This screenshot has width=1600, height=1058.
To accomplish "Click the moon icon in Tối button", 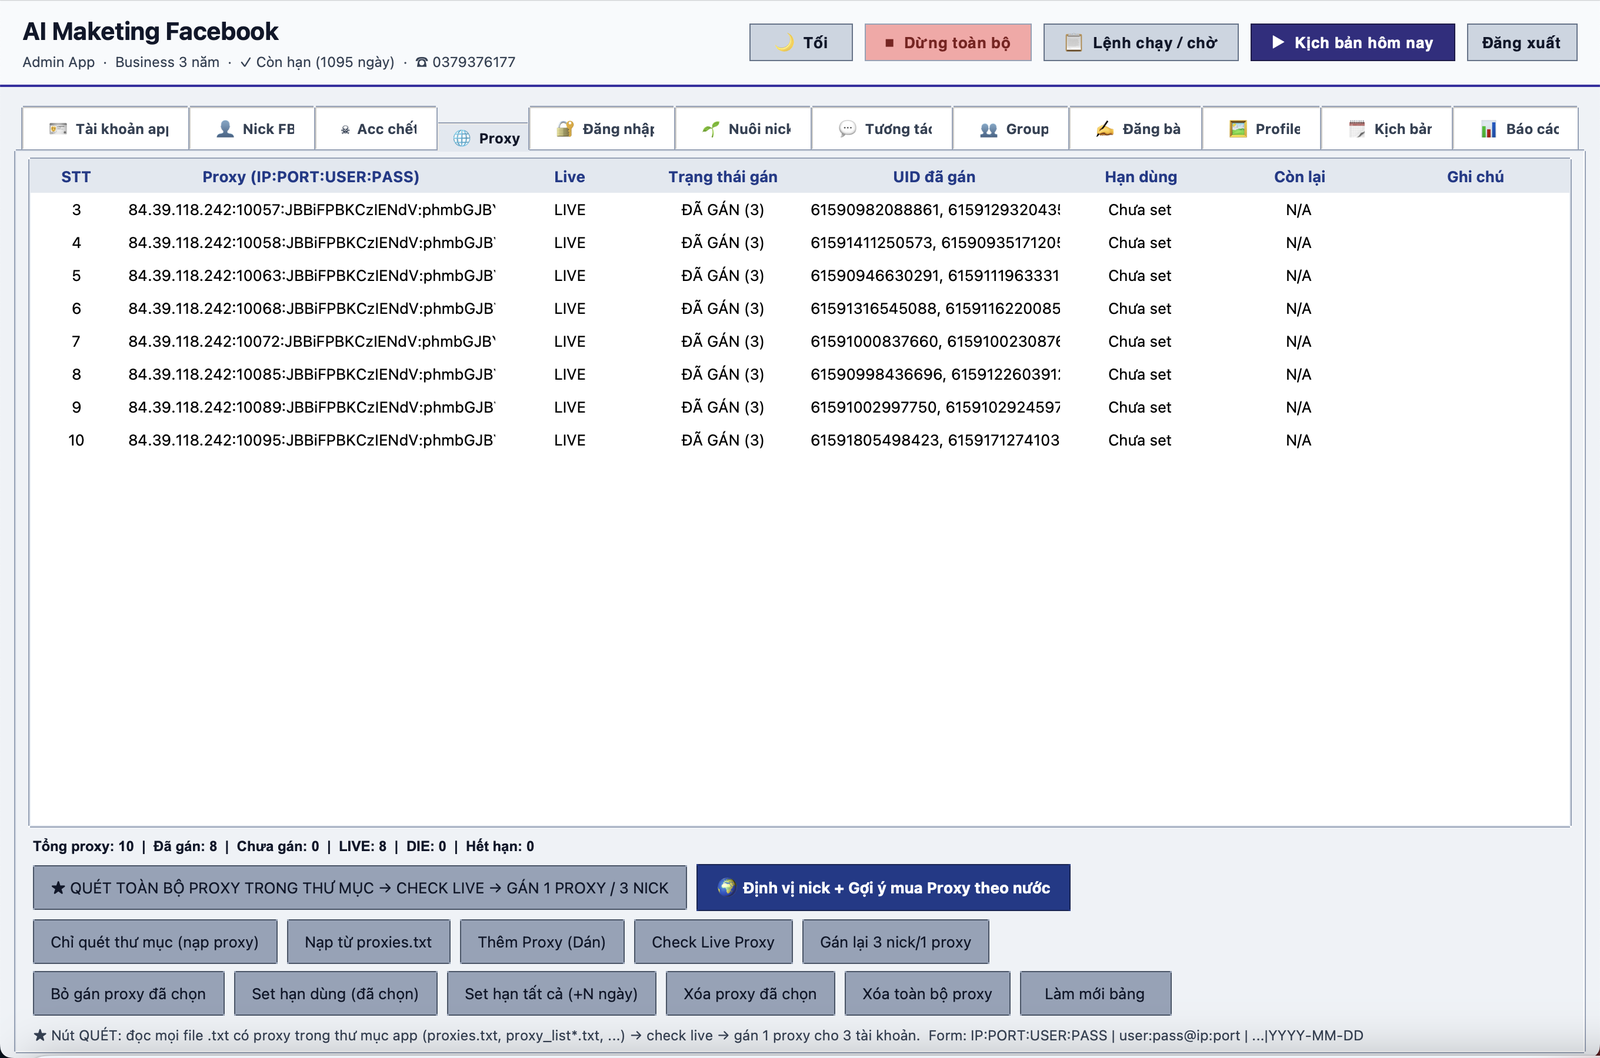I will pos(785,42).
